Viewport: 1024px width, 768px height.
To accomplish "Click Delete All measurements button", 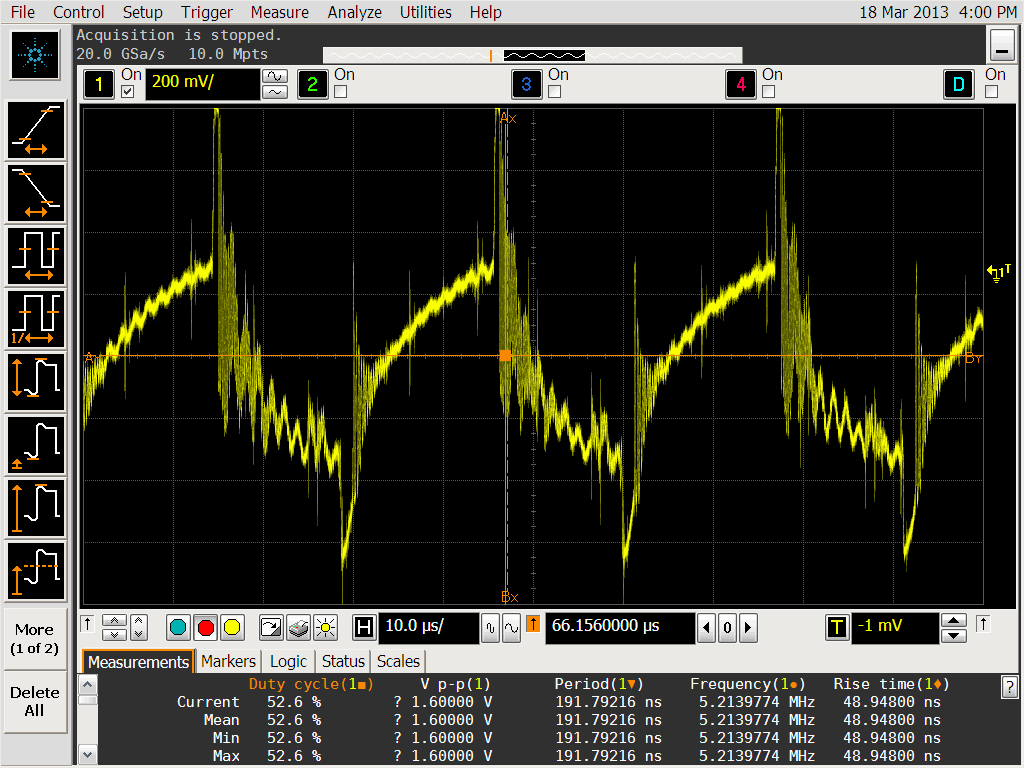I will click(x=34, y=701).
